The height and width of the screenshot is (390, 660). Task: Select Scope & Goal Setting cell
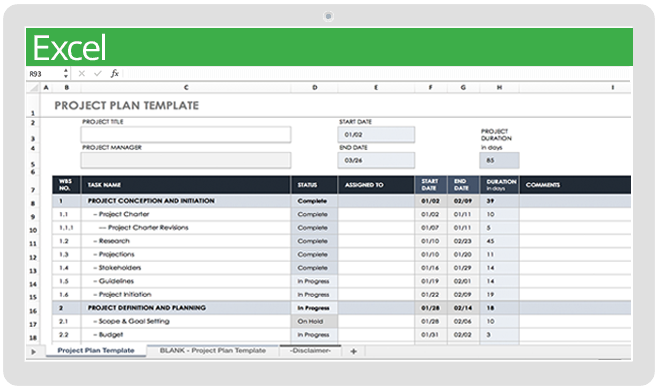click(x=186, y=321)
